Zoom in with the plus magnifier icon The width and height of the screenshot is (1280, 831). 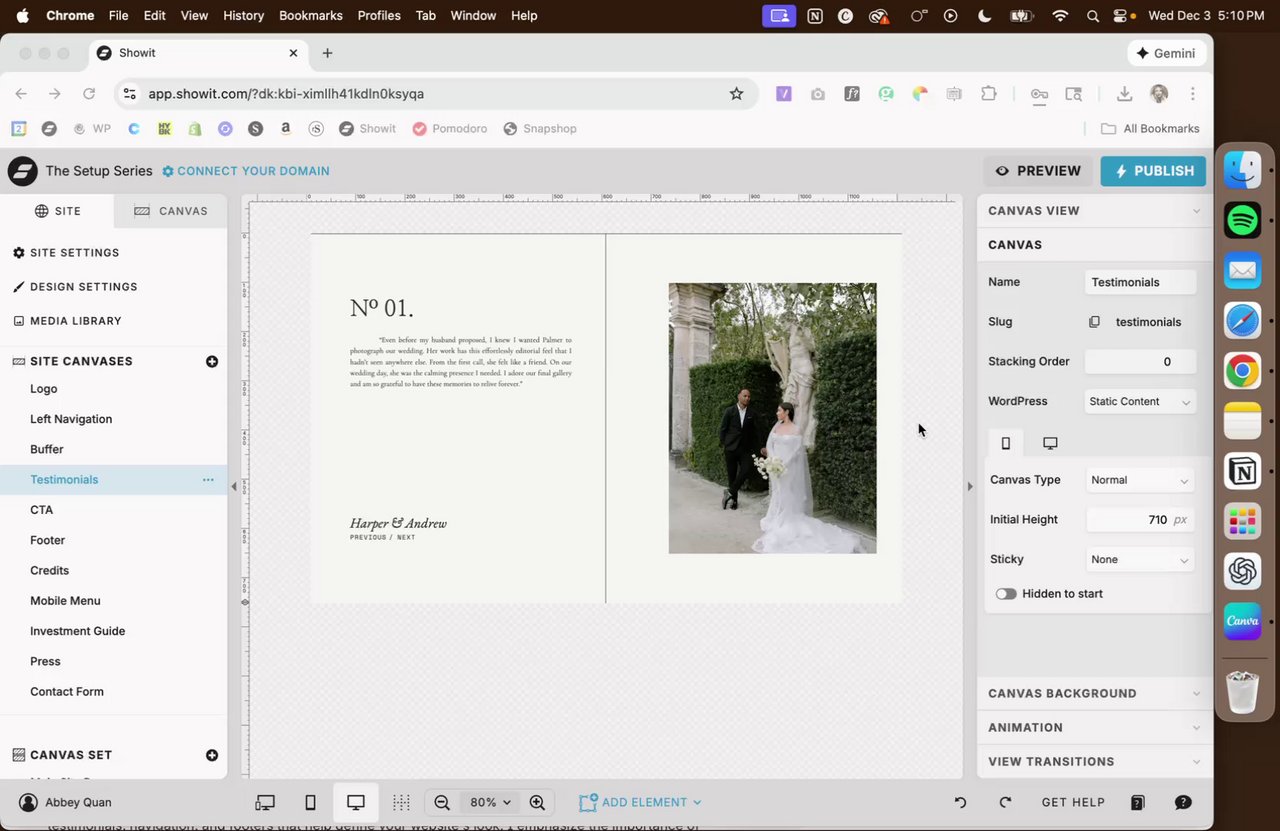point(537,802)
